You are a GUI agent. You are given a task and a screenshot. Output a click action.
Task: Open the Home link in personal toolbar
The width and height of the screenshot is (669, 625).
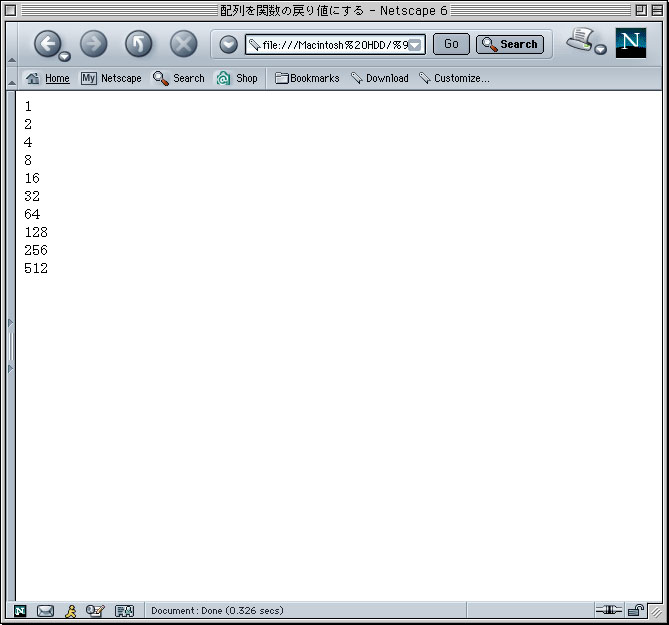[x=57, y=78]
